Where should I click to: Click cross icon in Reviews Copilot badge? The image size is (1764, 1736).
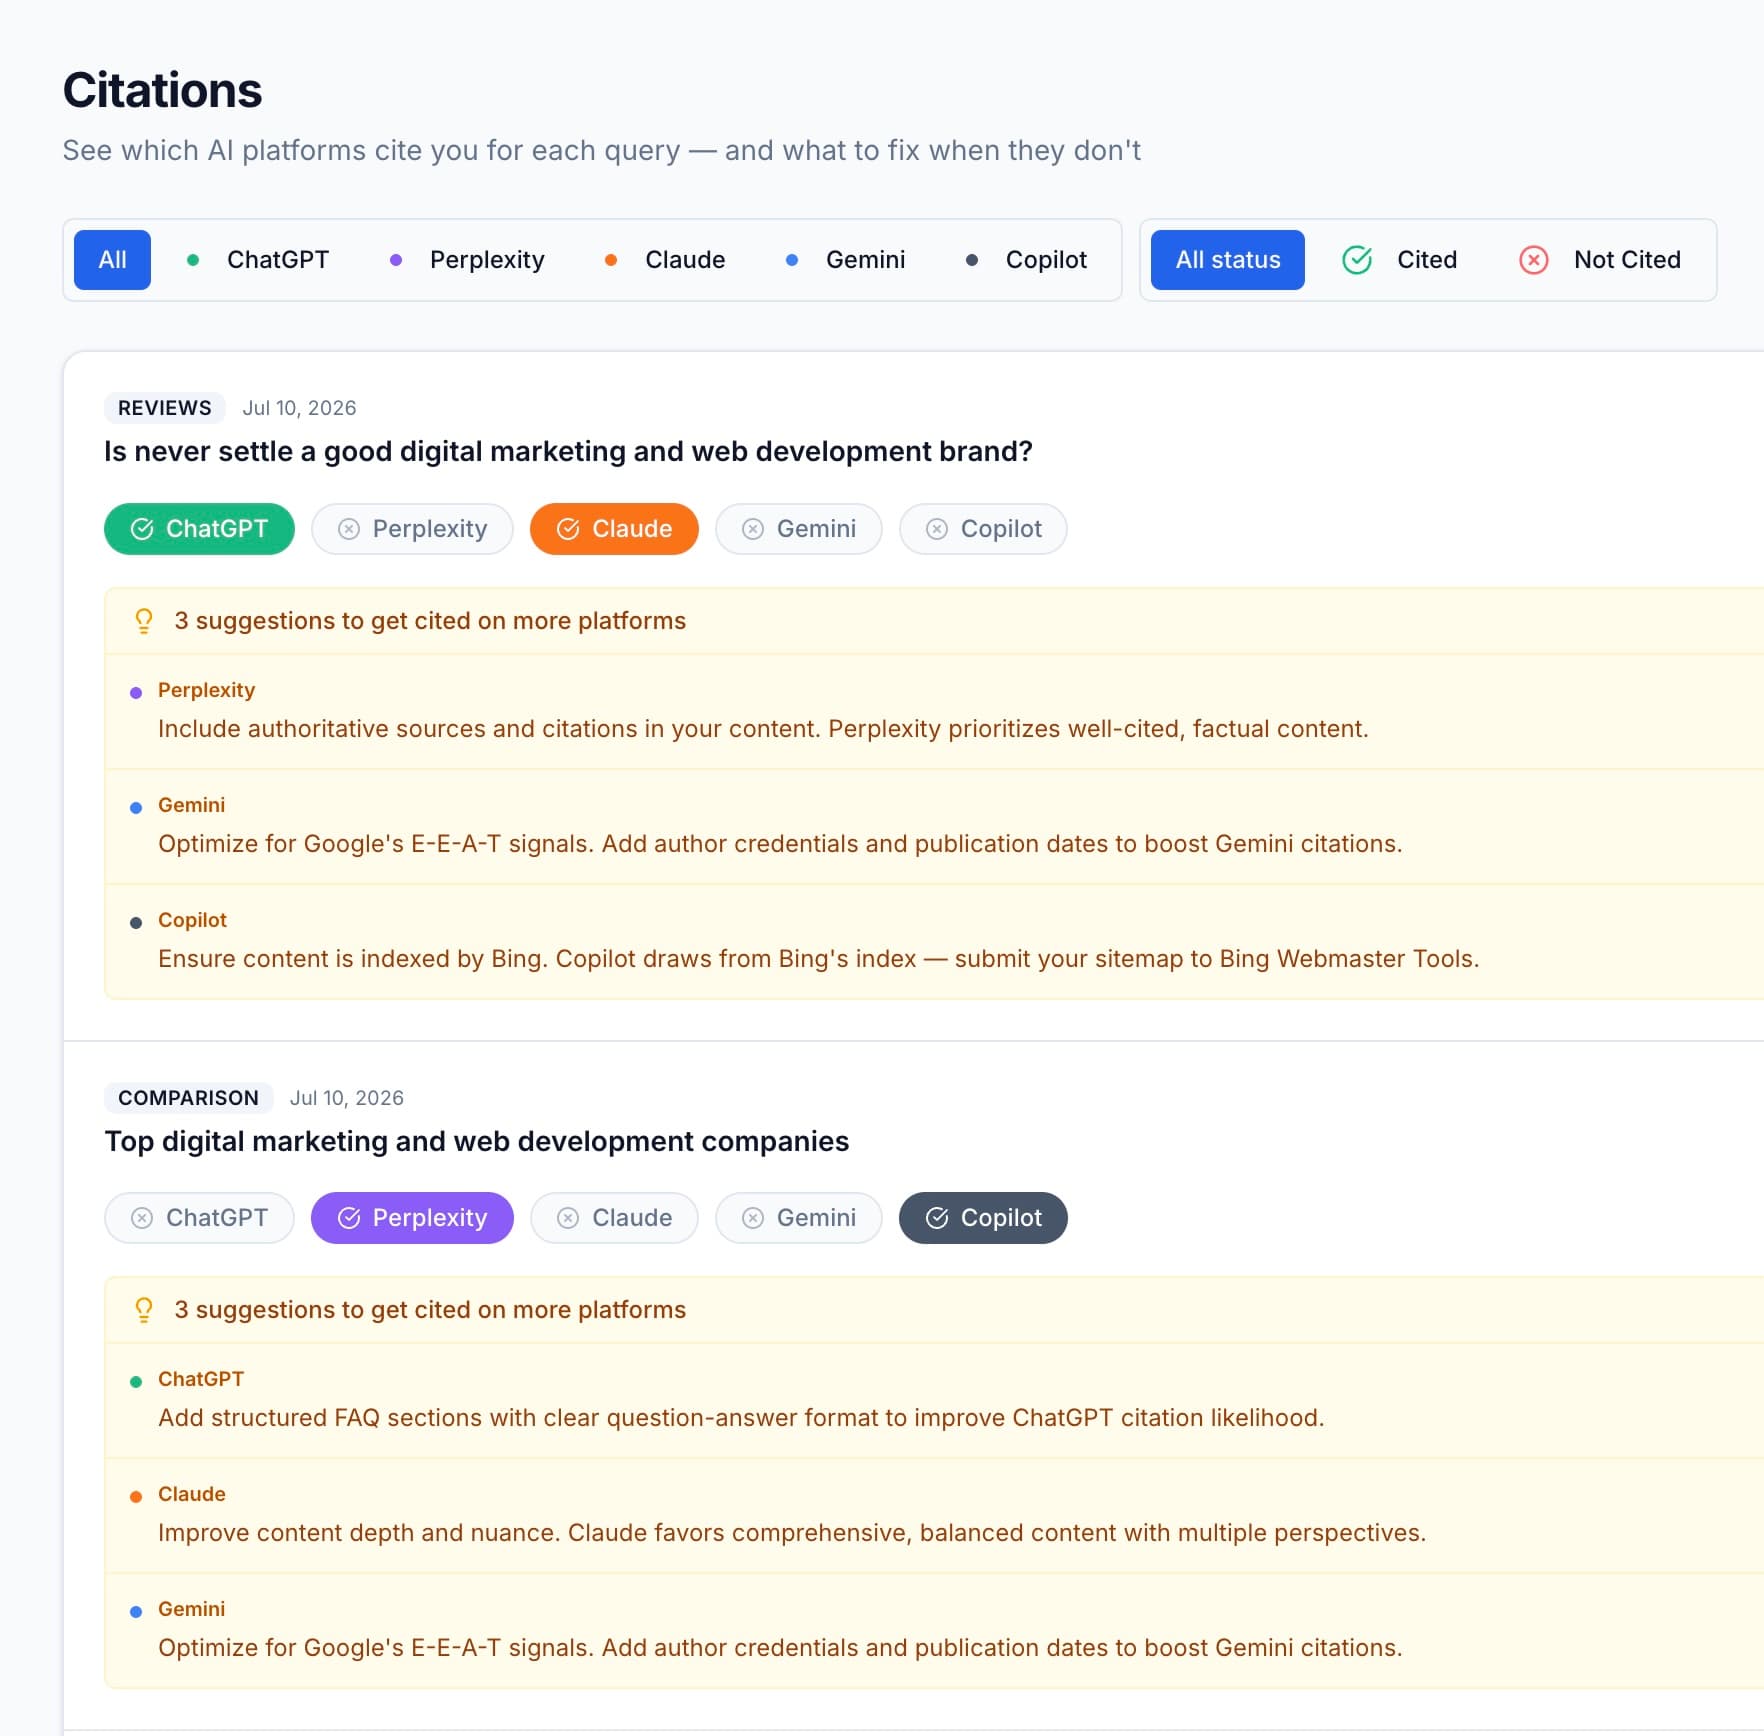click(937, 529)
